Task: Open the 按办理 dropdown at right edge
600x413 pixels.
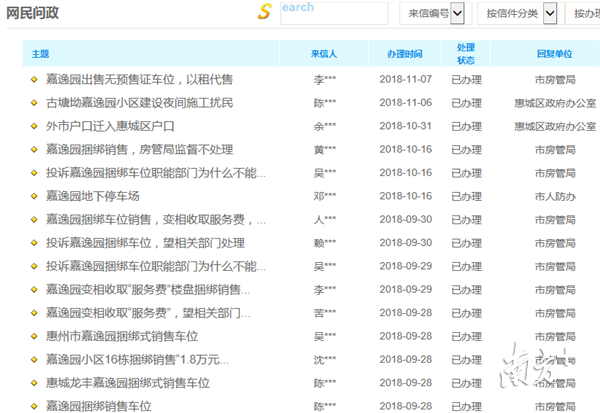Action: click(585, 13)
